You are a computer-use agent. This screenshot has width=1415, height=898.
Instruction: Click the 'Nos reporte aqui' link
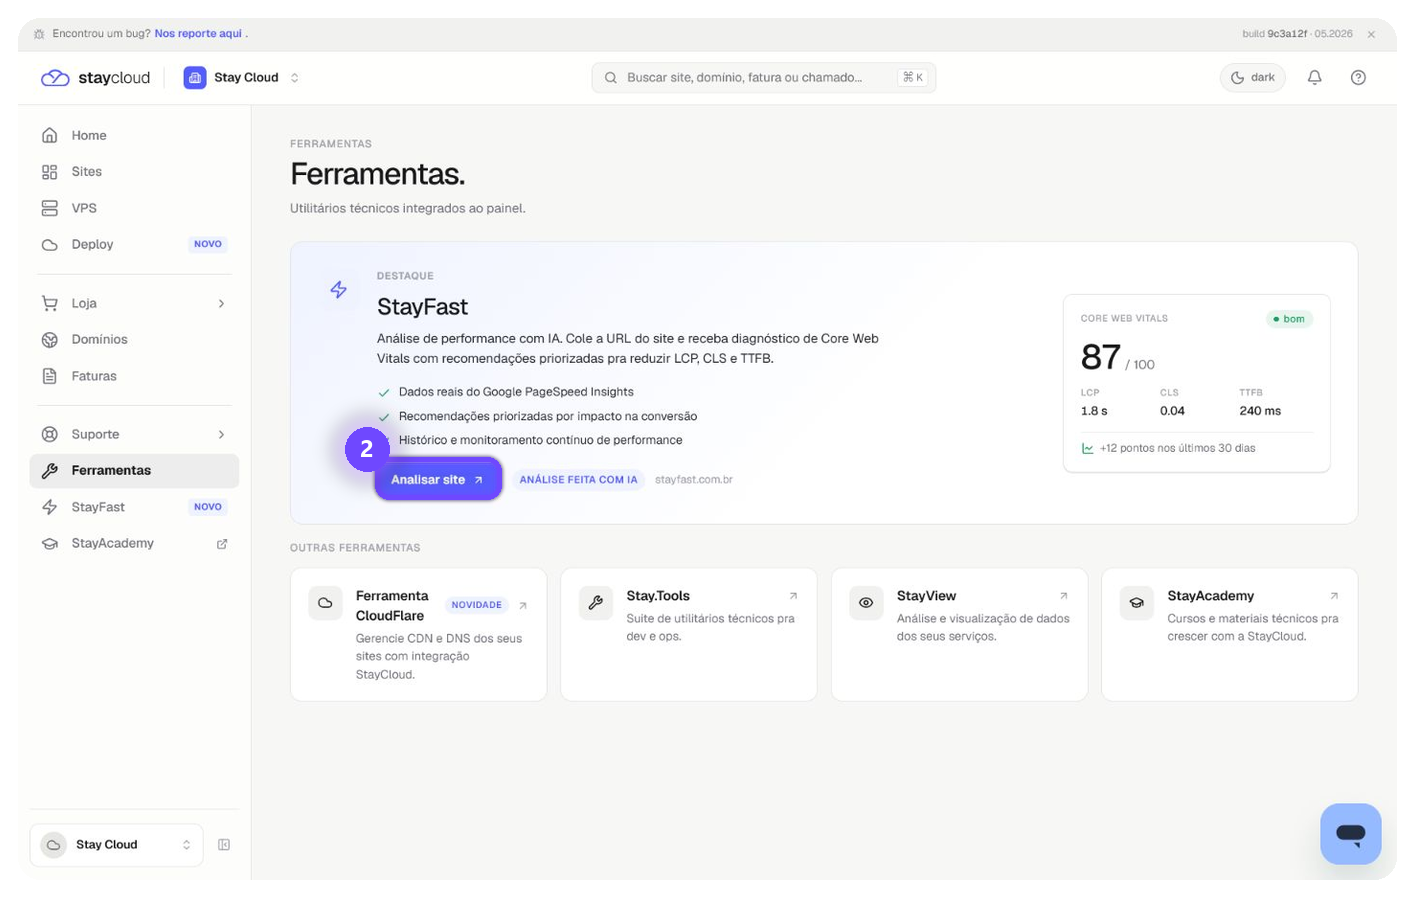198,33
